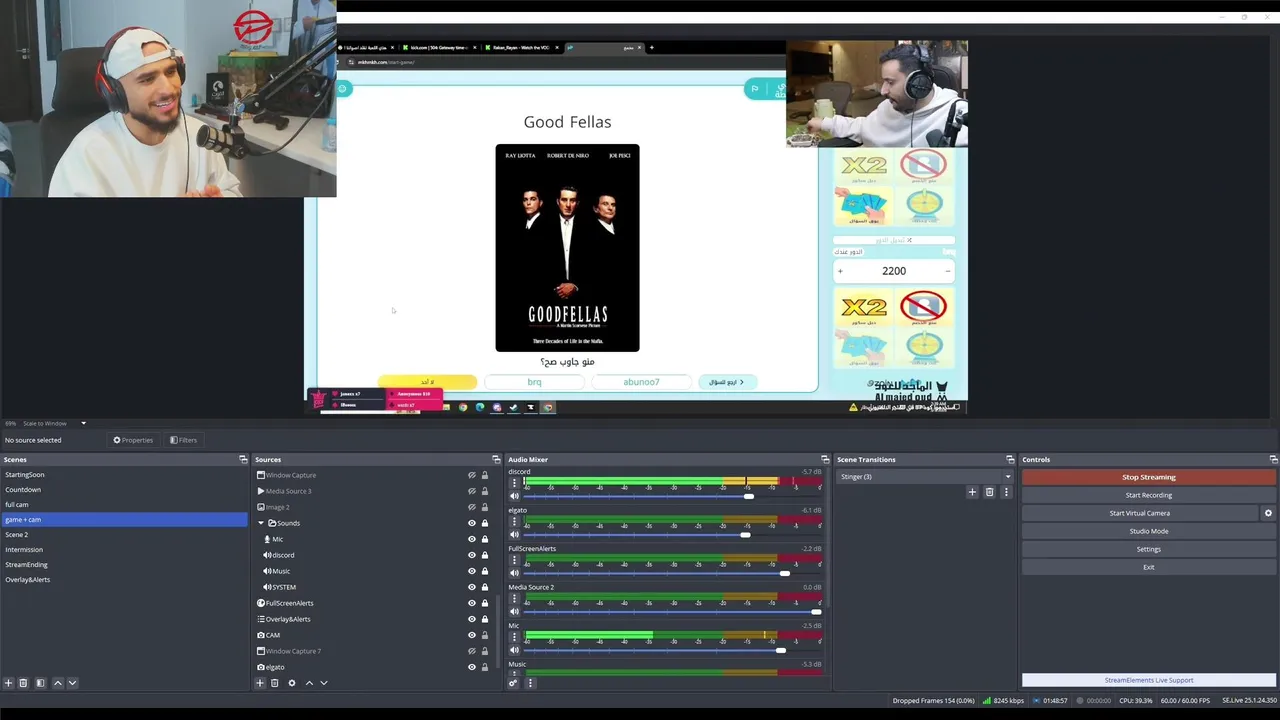Pop out the Scene Transitions dock icon
Viewport: 1280px width, 720px height.
1010,459
